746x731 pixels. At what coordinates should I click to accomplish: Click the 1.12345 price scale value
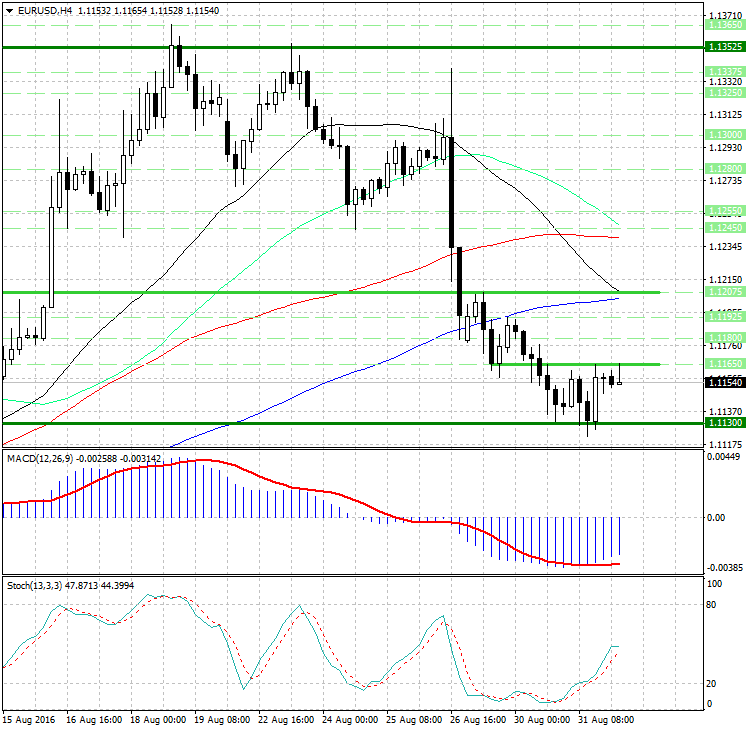pos(726,247)
